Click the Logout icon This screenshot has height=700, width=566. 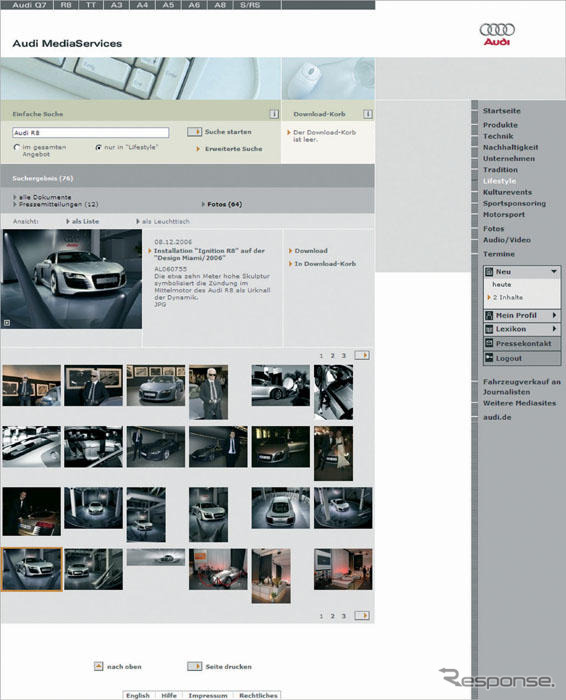[489, 358]
